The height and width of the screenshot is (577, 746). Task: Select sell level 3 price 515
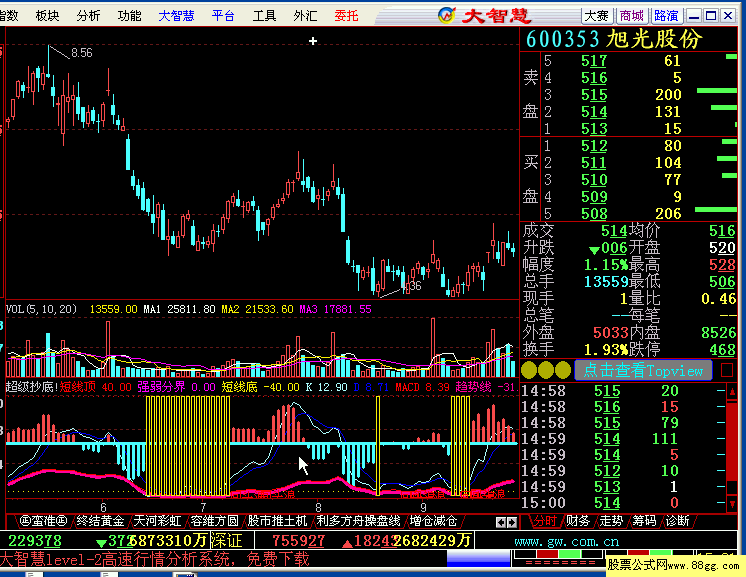pyautogui.click(x=594, y=95)
